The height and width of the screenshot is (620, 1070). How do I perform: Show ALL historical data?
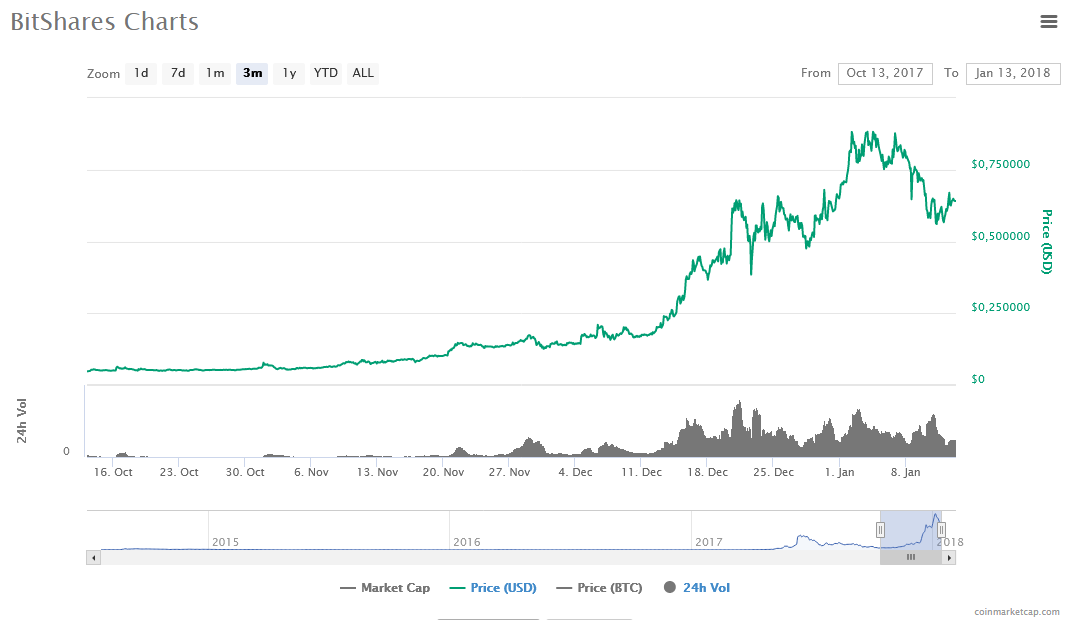363,73
